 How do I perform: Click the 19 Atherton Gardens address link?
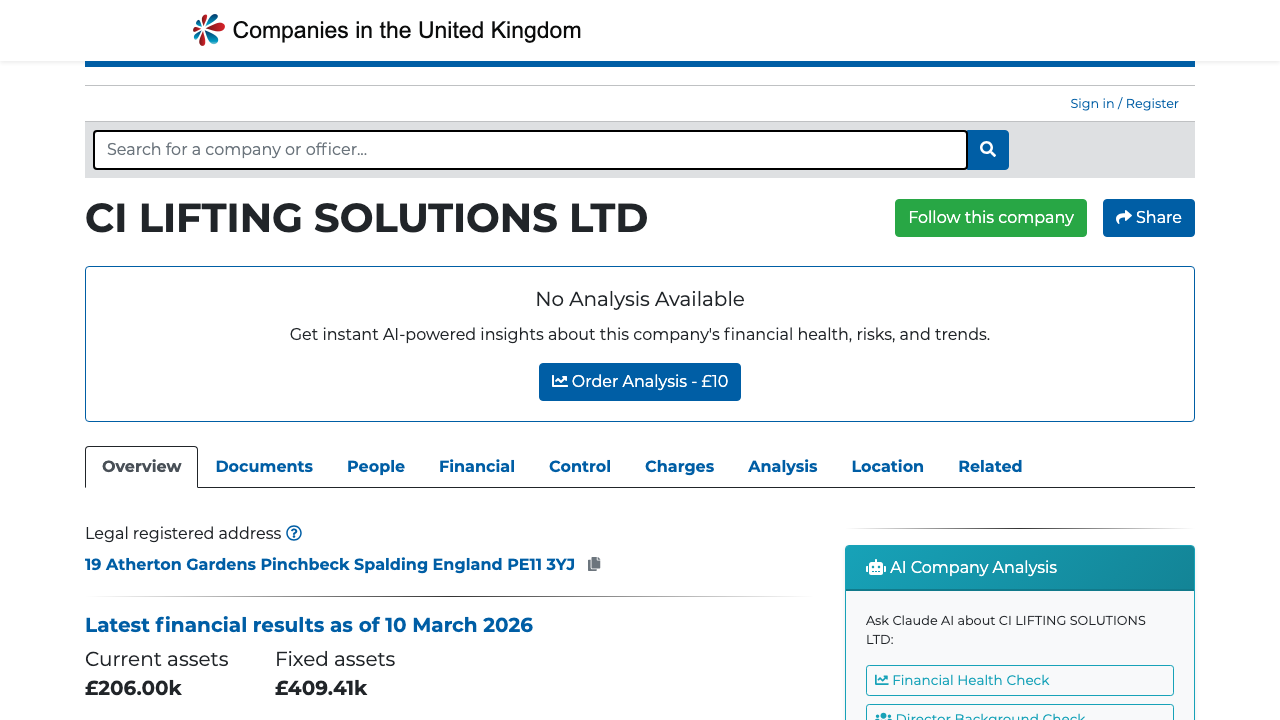[330, 564]
